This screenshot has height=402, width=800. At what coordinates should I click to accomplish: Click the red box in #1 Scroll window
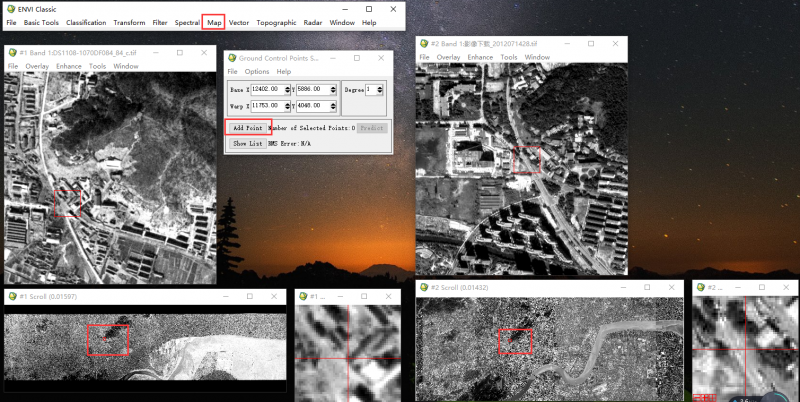[108, 340]
